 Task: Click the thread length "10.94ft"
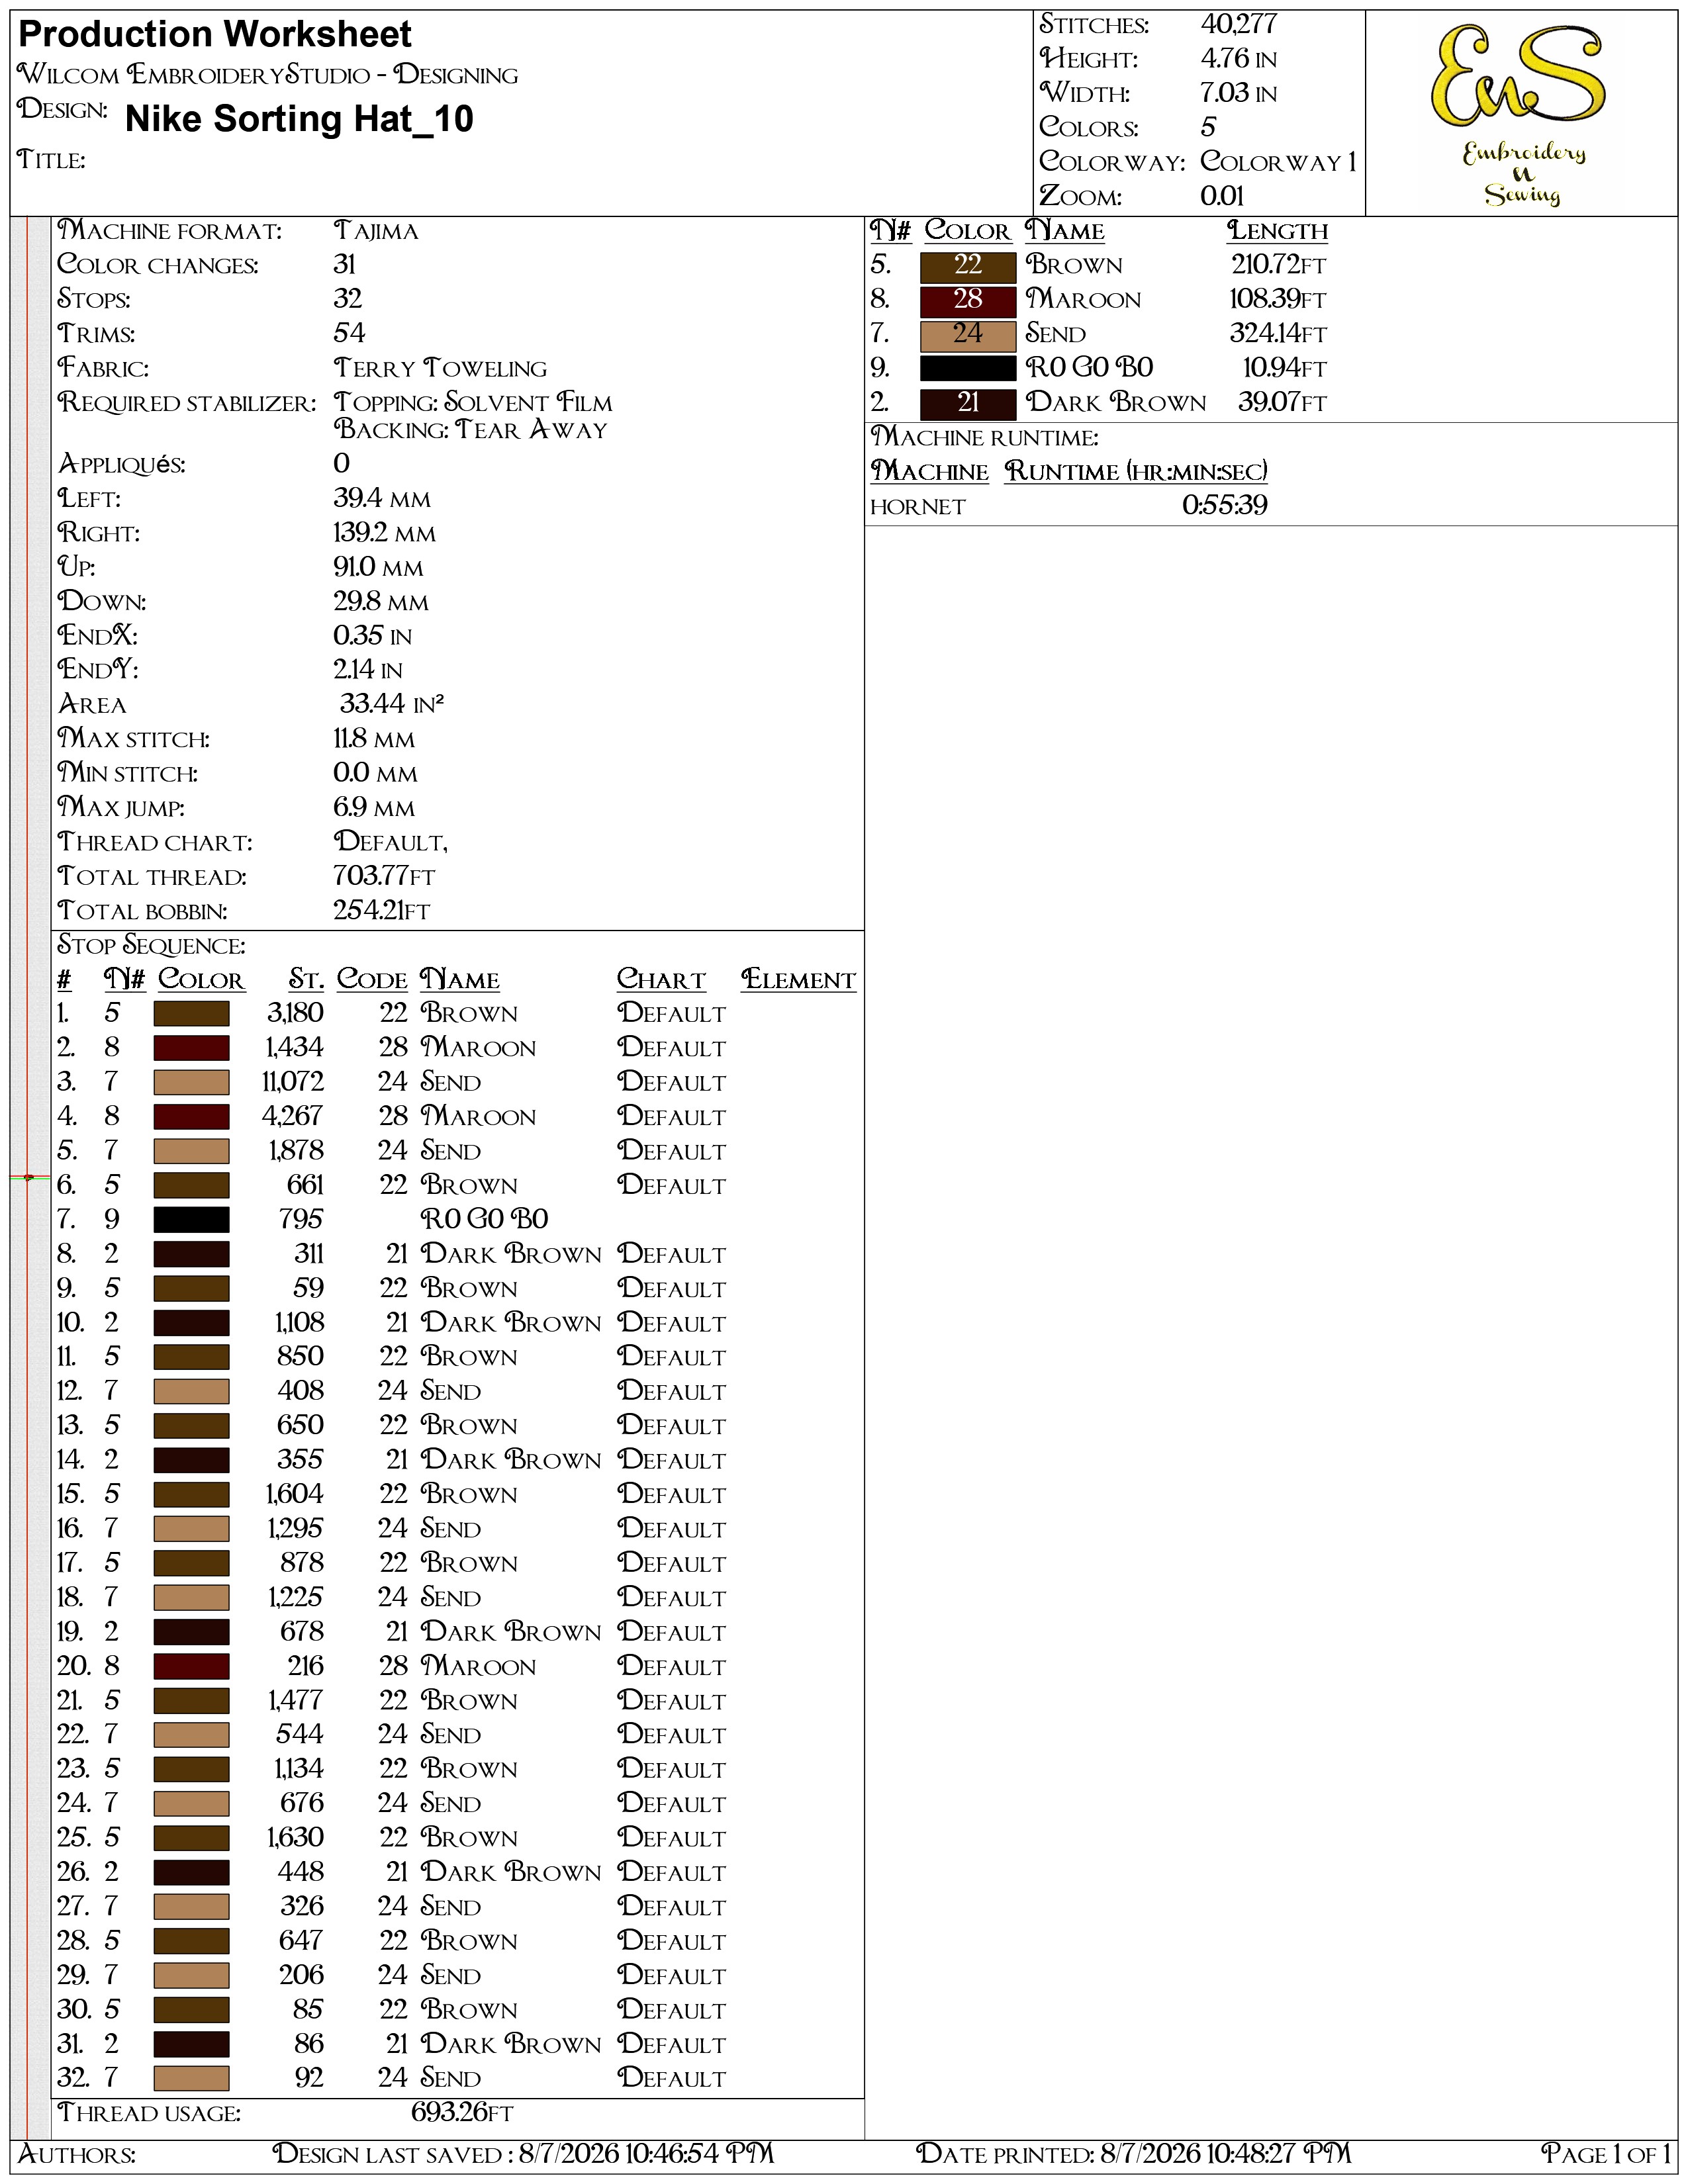click(1285, 368)
